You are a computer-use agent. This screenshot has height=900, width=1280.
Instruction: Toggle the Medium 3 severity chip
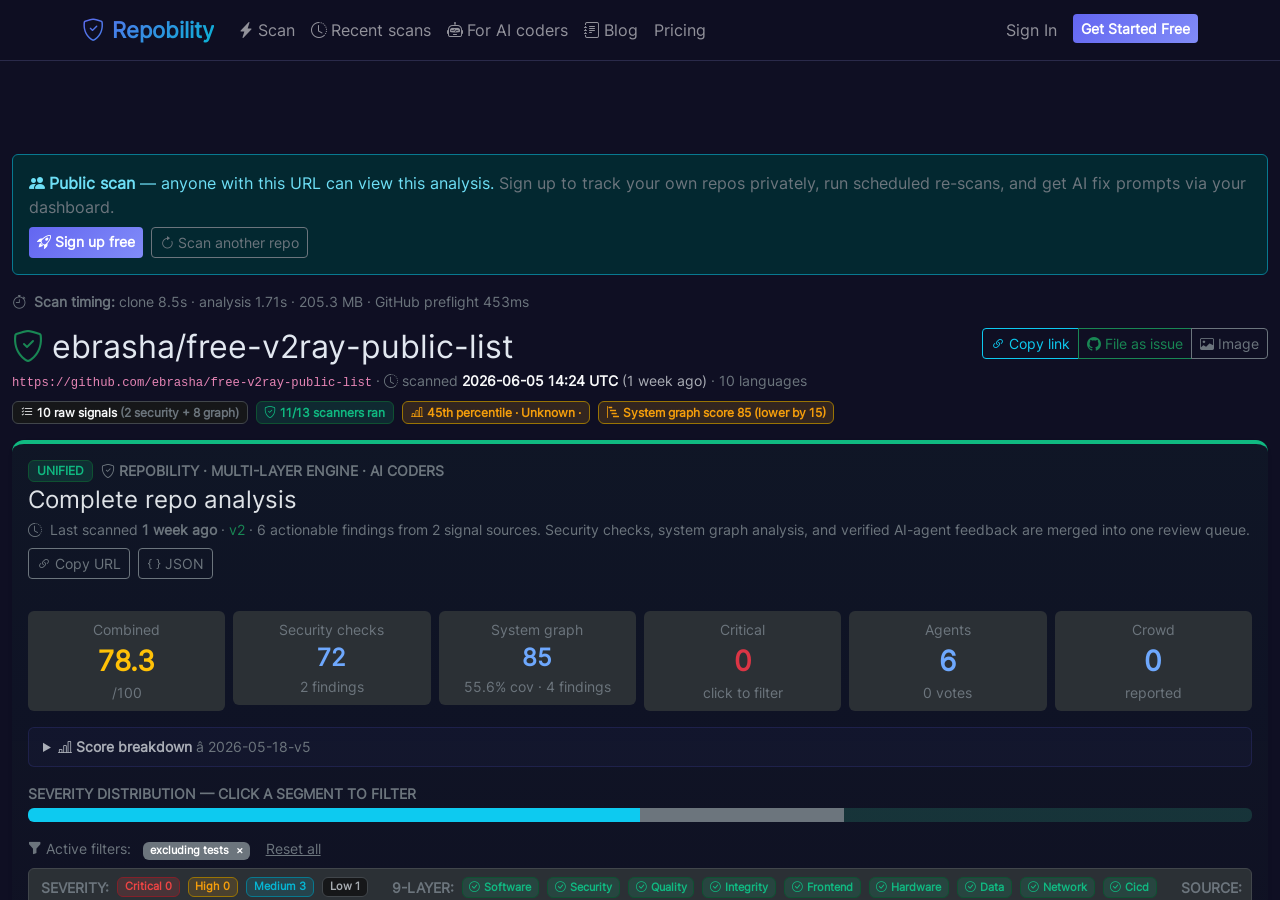280,887
